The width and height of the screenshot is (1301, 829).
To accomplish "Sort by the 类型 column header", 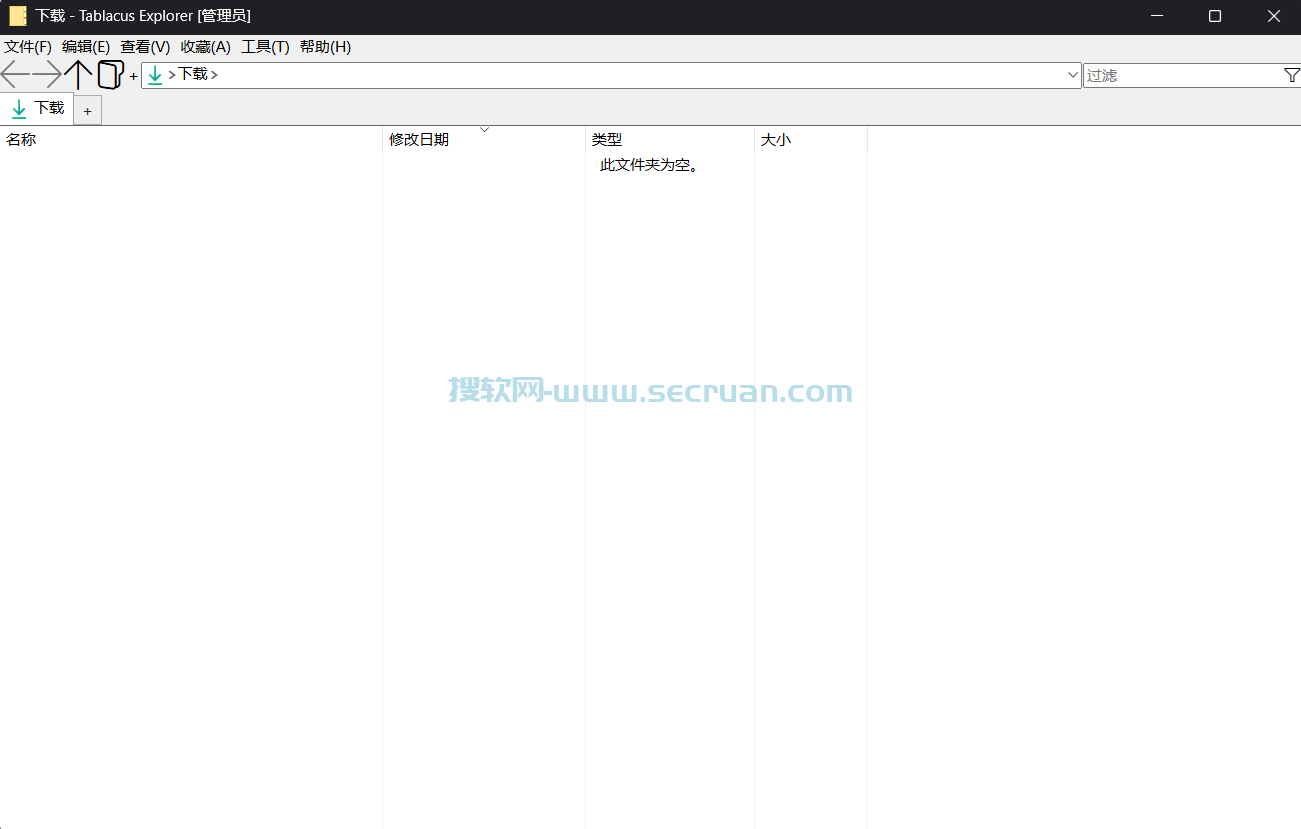I will click(x=670, y=140).
